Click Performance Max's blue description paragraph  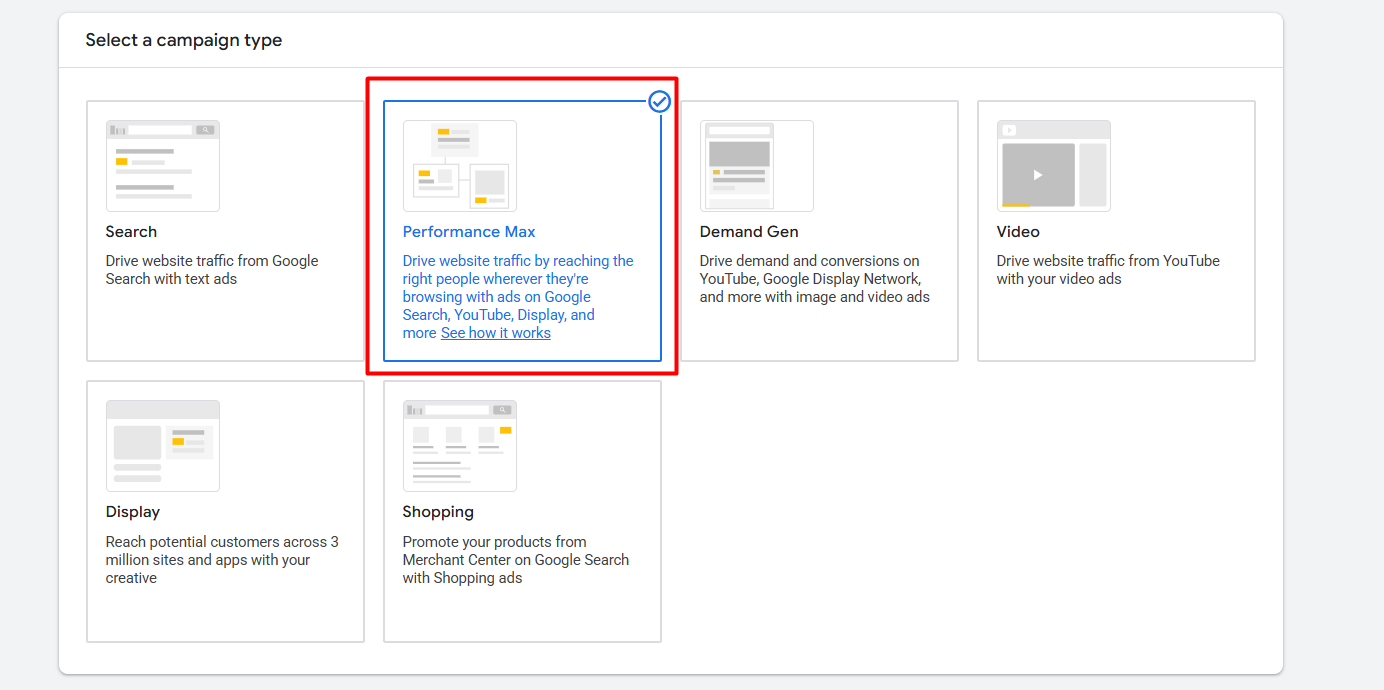[x=517, y=288]
